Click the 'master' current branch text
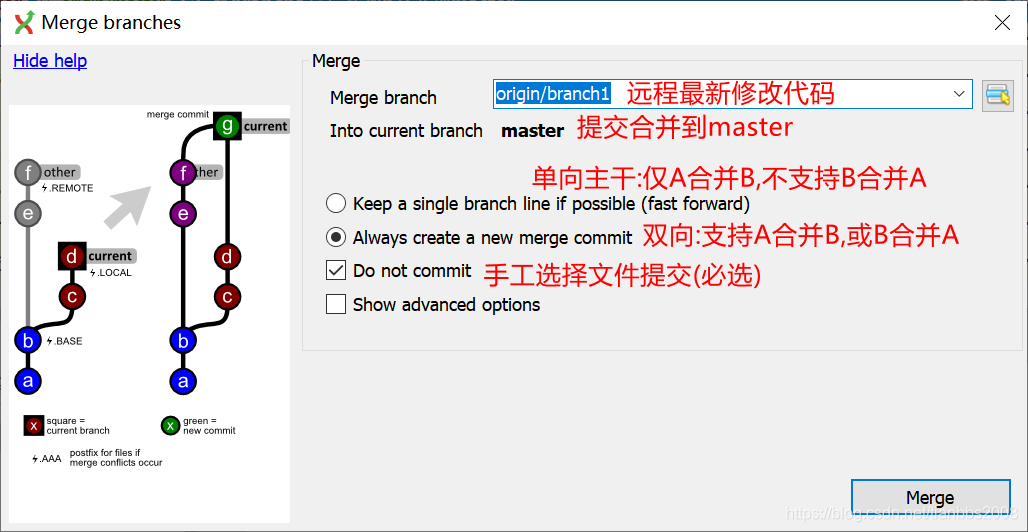This screenshot has height=532, width=1028. (532, 131)
